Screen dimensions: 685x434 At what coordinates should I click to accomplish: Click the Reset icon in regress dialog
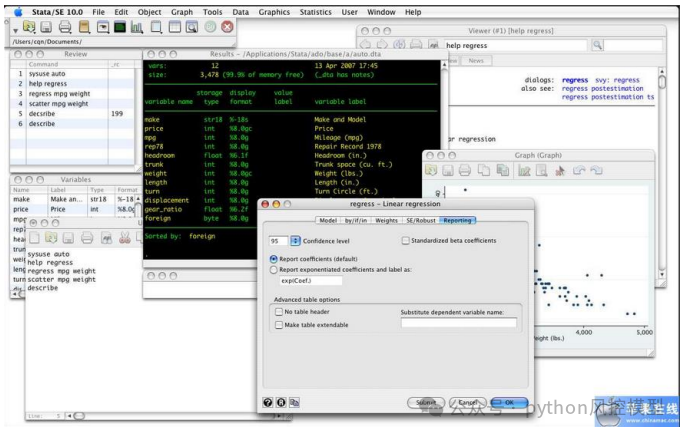point(281,402)
